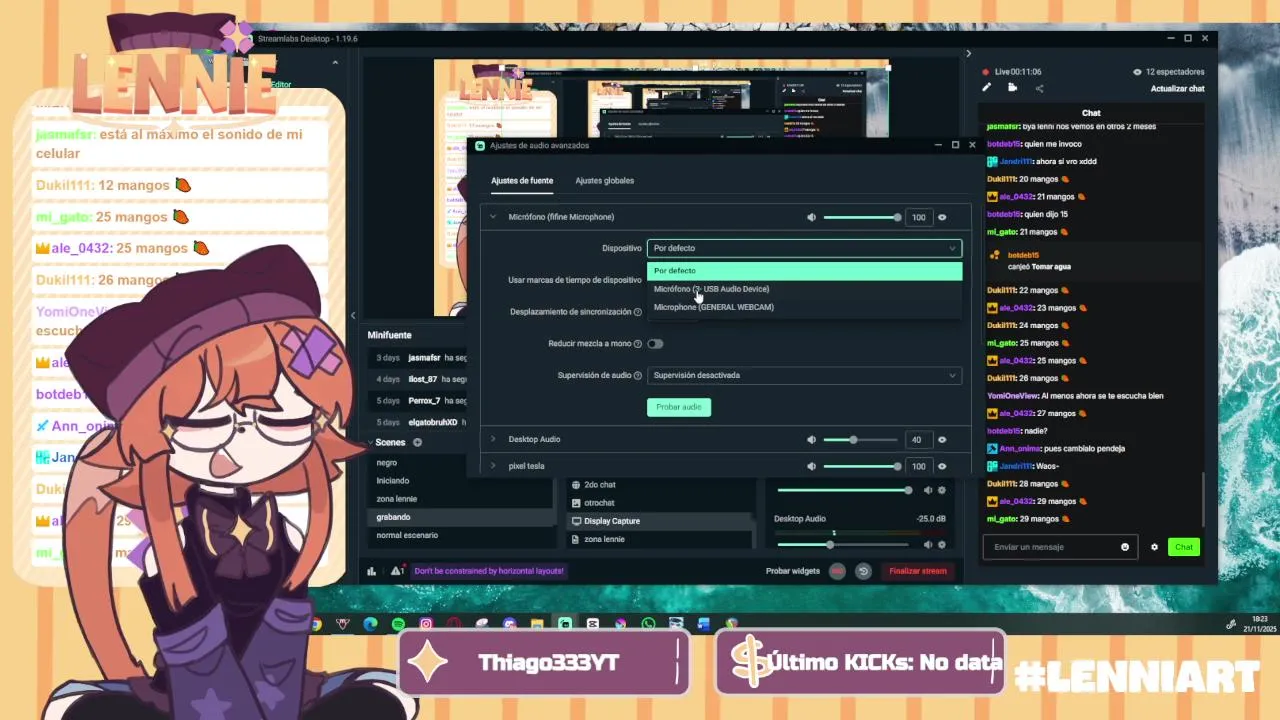1280x720 pixels.
Task: Open the edit stream info pencil icon
Action: [x=987, y=88]
